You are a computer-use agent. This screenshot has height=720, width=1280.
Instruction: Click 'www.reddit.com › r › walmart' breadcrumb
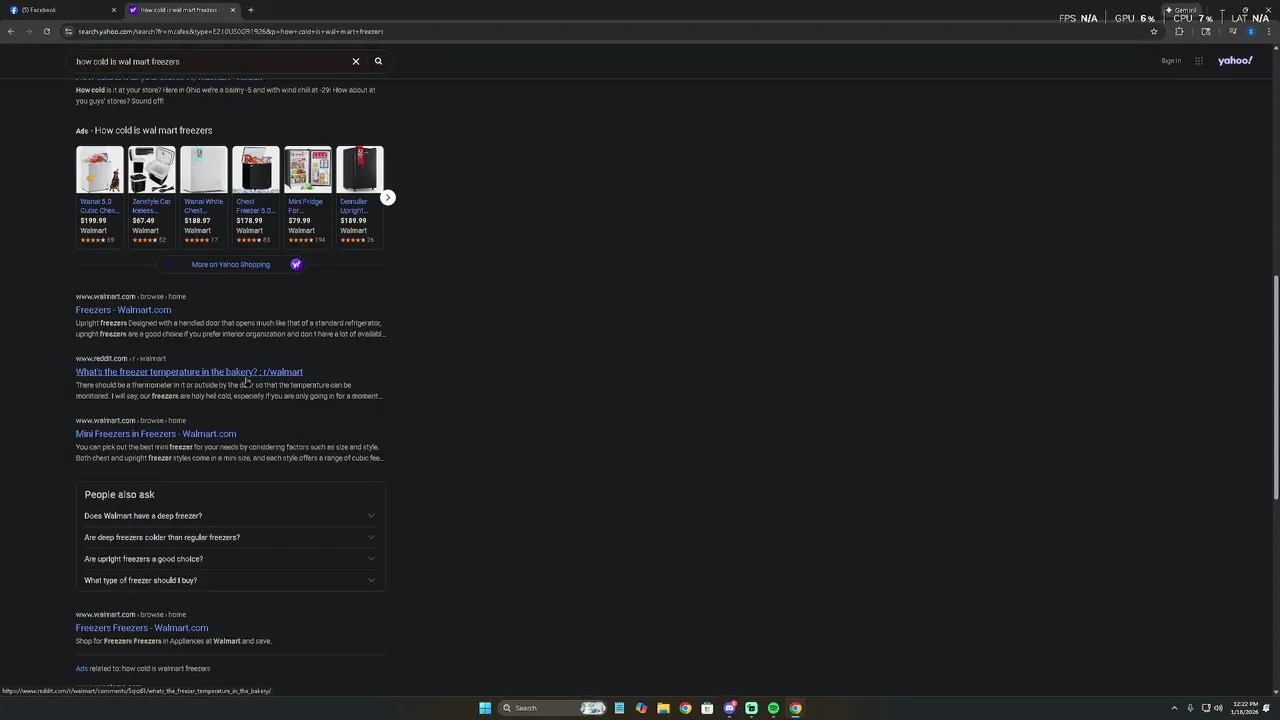point(121,358)
